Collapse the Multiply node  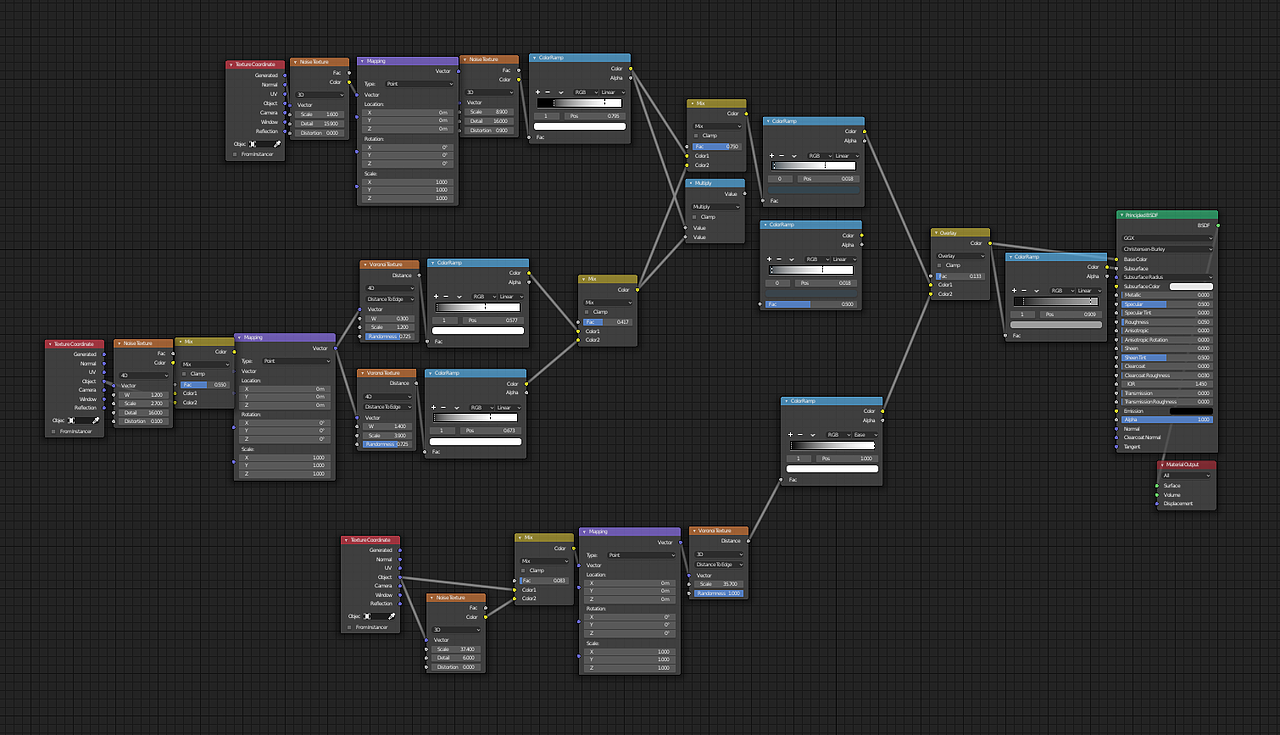pos(692,184)
